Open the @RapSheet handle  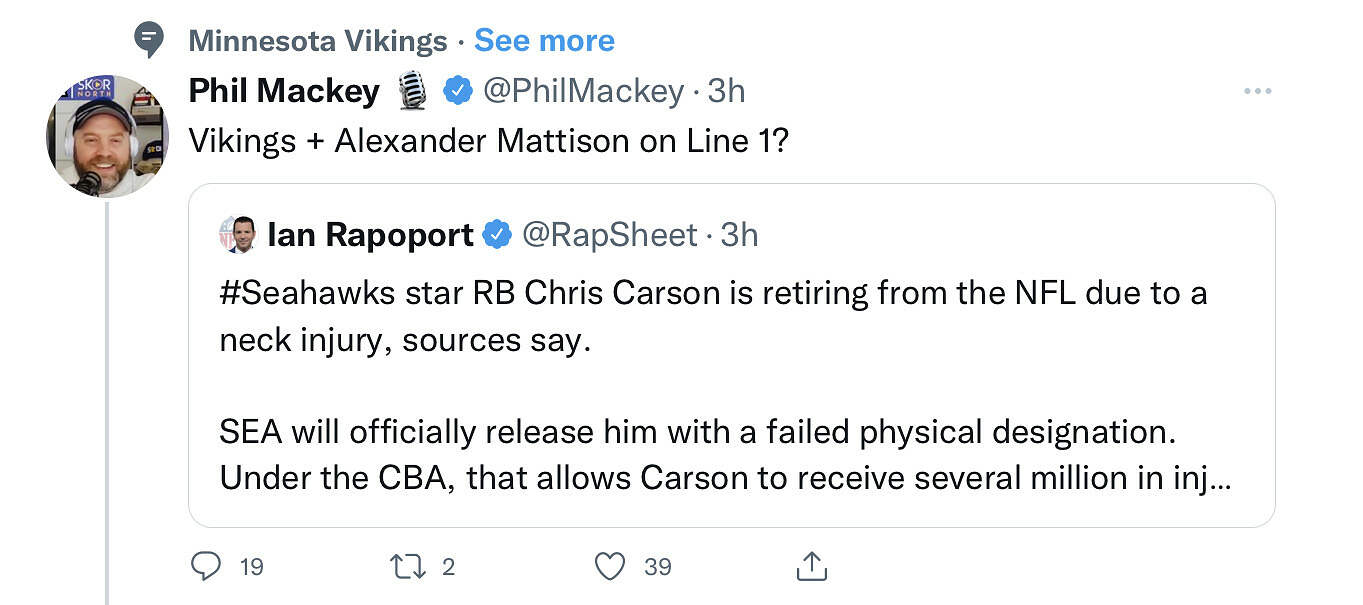pyautogui.click(x=609, y=235)
